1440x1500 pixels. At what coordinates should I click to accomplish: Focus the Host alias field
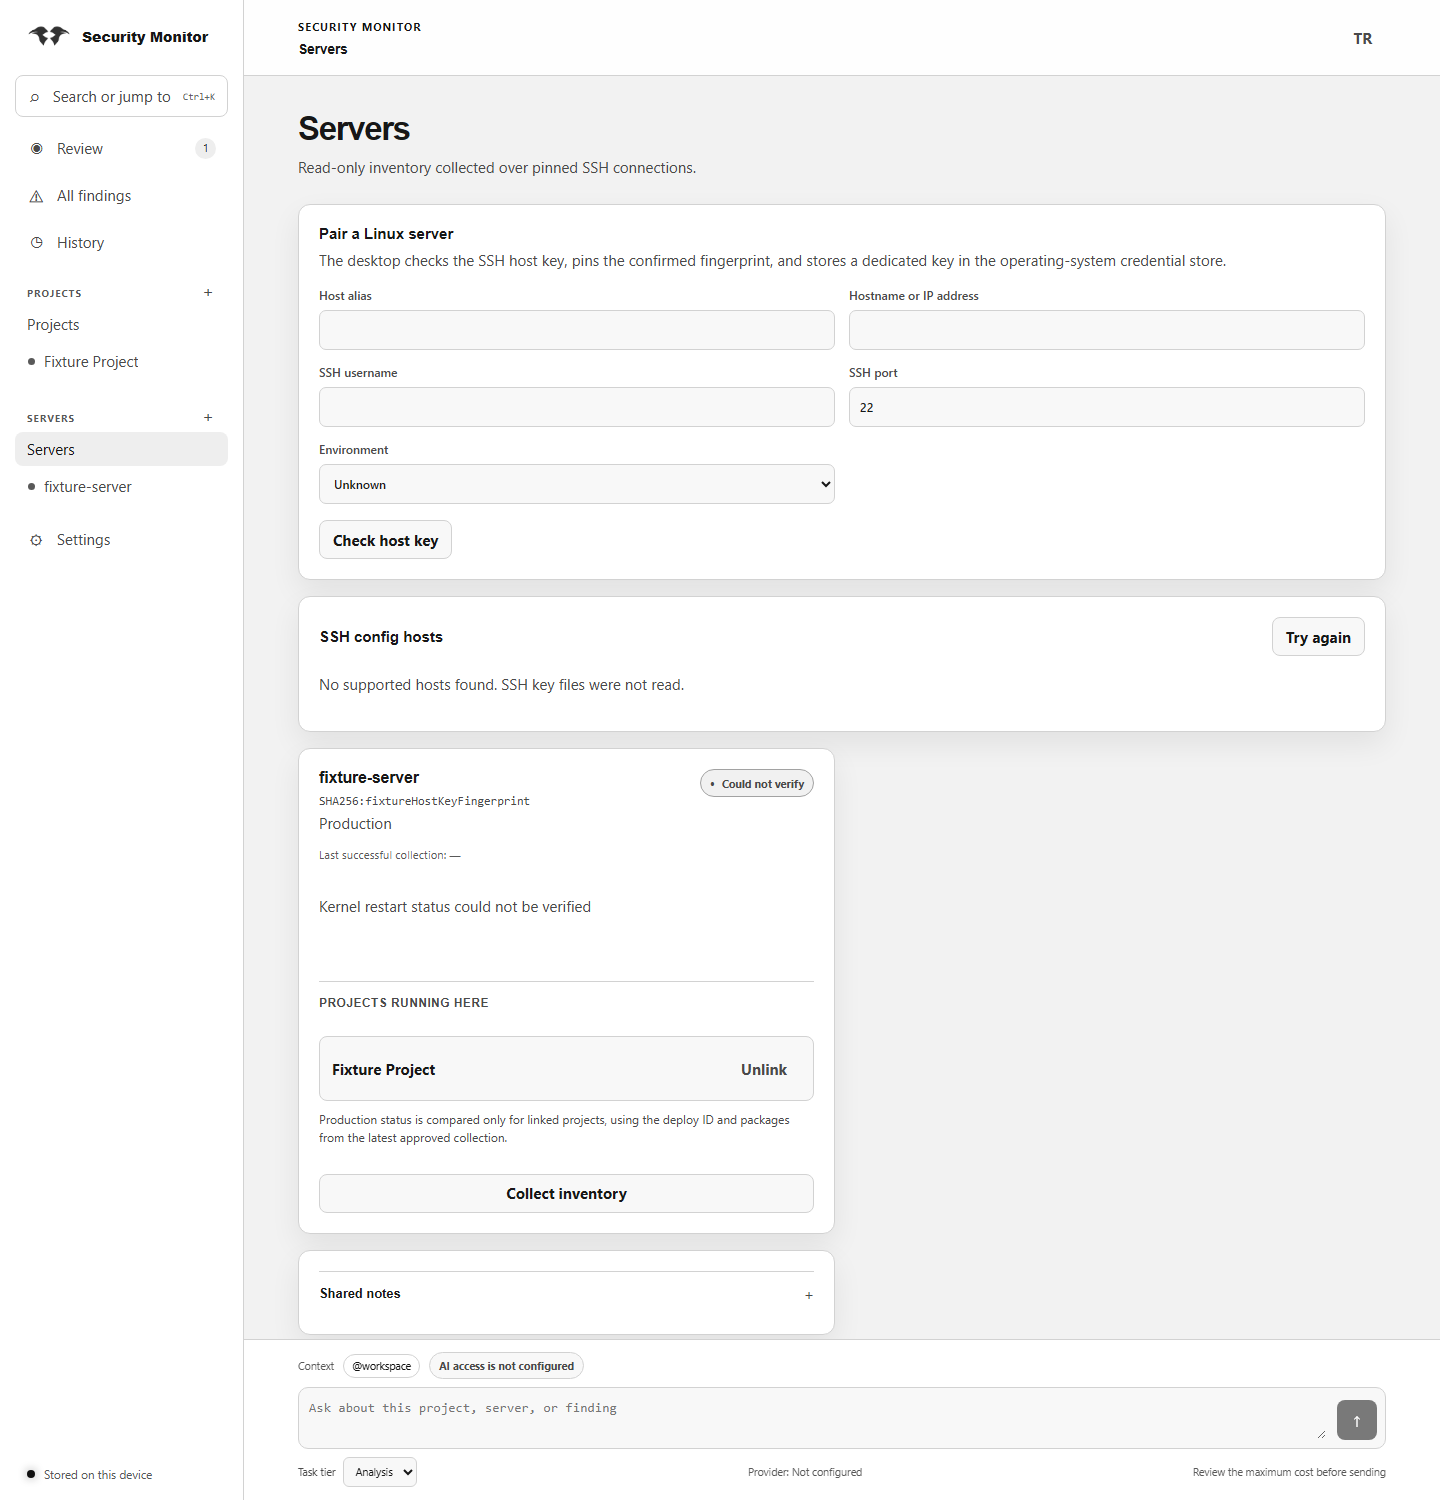point(577,330)
